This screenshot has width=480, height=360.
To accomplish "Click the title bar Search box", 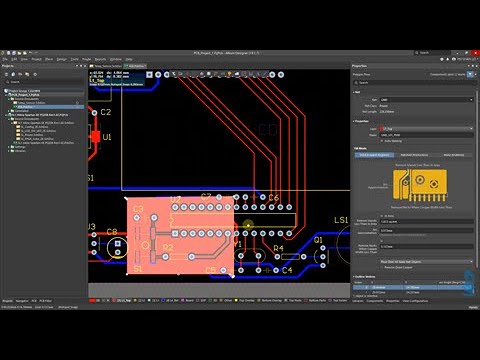I will pos(432,53).
